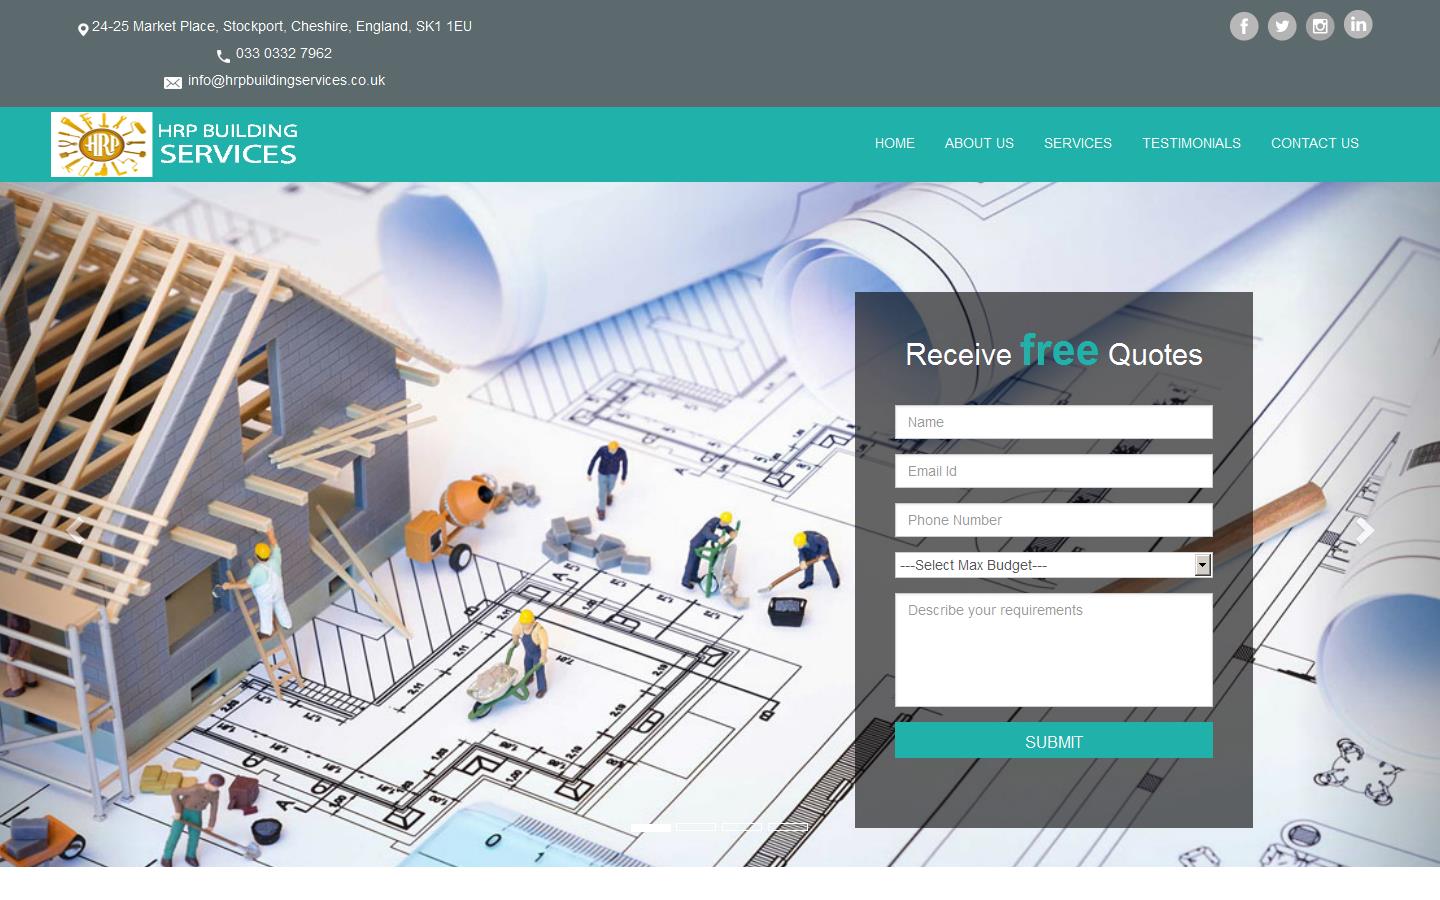Click the HRP Building Services logo
Image resolution: width=1440 pixels, height=900 pixels.
pos(175,144)
